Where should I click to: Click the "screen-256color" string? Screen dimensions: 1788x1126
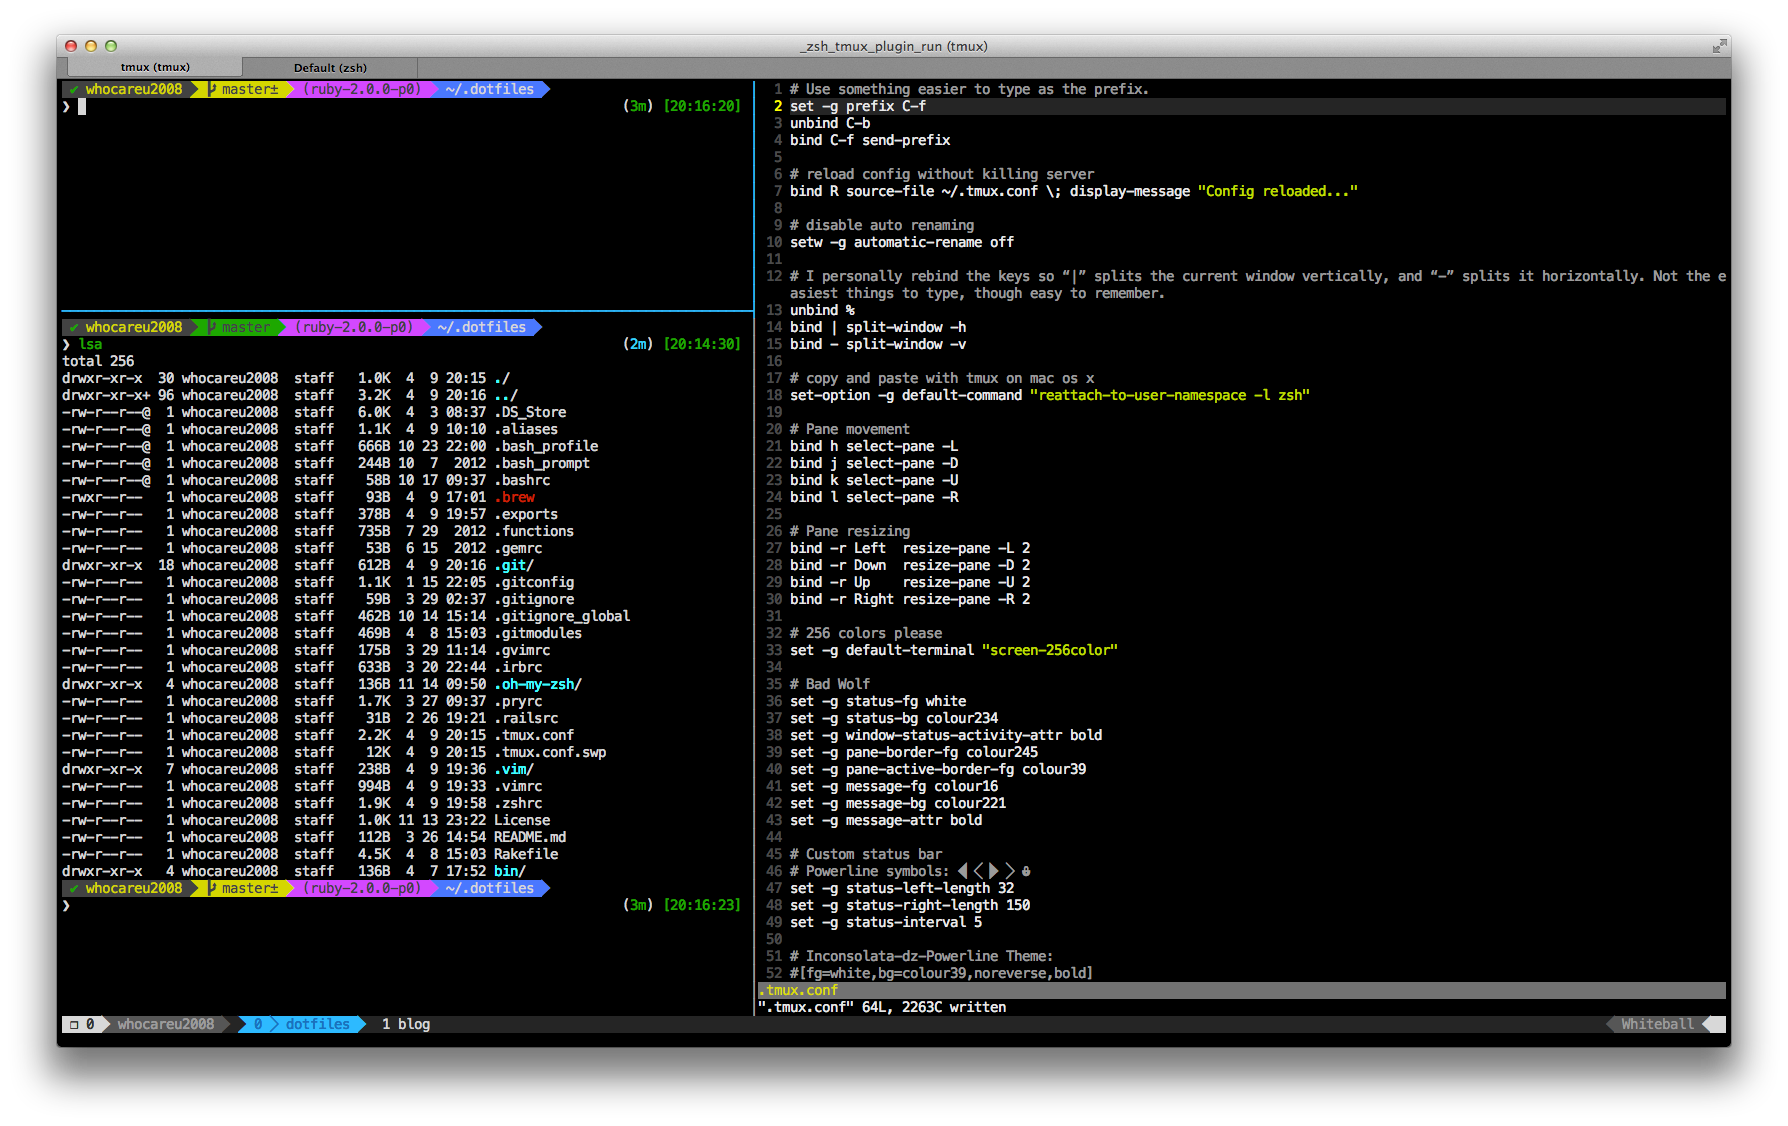(1050, 650)
